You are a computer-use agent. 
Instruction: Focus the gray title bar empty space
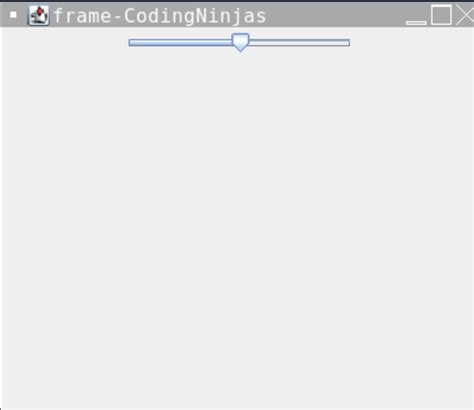pyautogui.click(x=335, y=15)
